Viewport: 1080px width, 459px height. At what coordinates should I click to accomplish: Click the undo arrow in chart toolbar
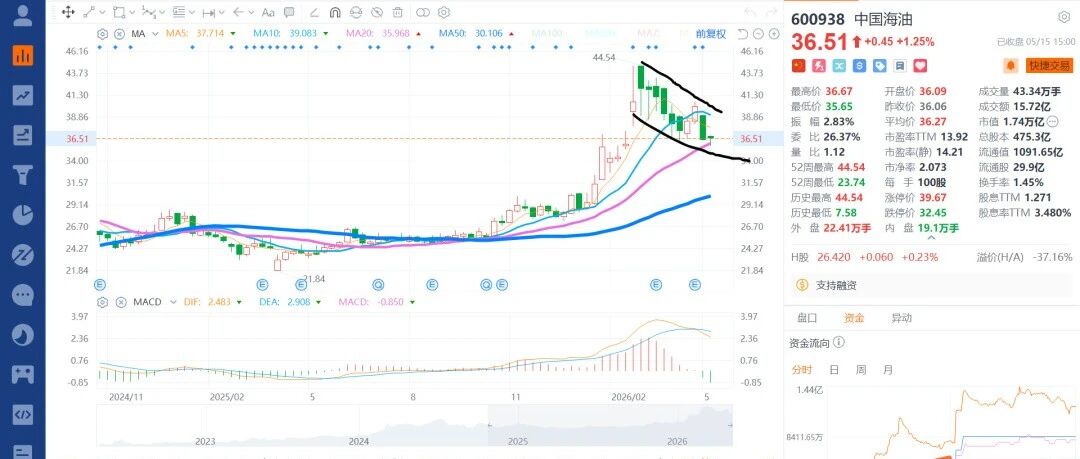click(x=751, y=12)
